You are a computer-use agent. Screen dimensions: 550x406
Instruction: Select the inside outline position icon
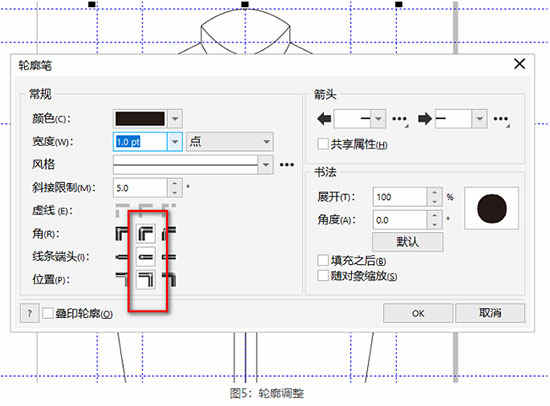coord(169,280)
